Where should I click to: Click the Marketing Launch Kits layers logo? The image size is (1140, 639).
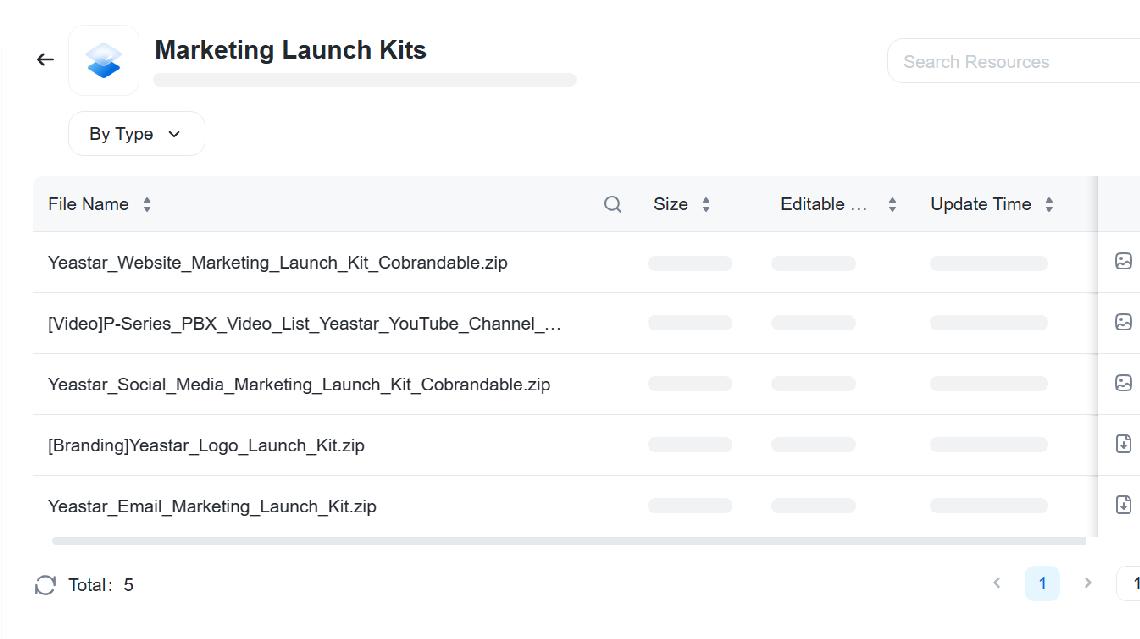104,60
